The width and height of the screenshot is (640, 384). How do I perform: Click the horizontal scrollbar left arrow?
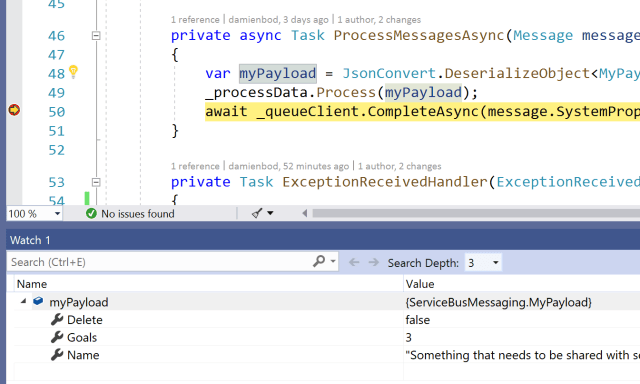pyautogui.click(x=304, y=213)
